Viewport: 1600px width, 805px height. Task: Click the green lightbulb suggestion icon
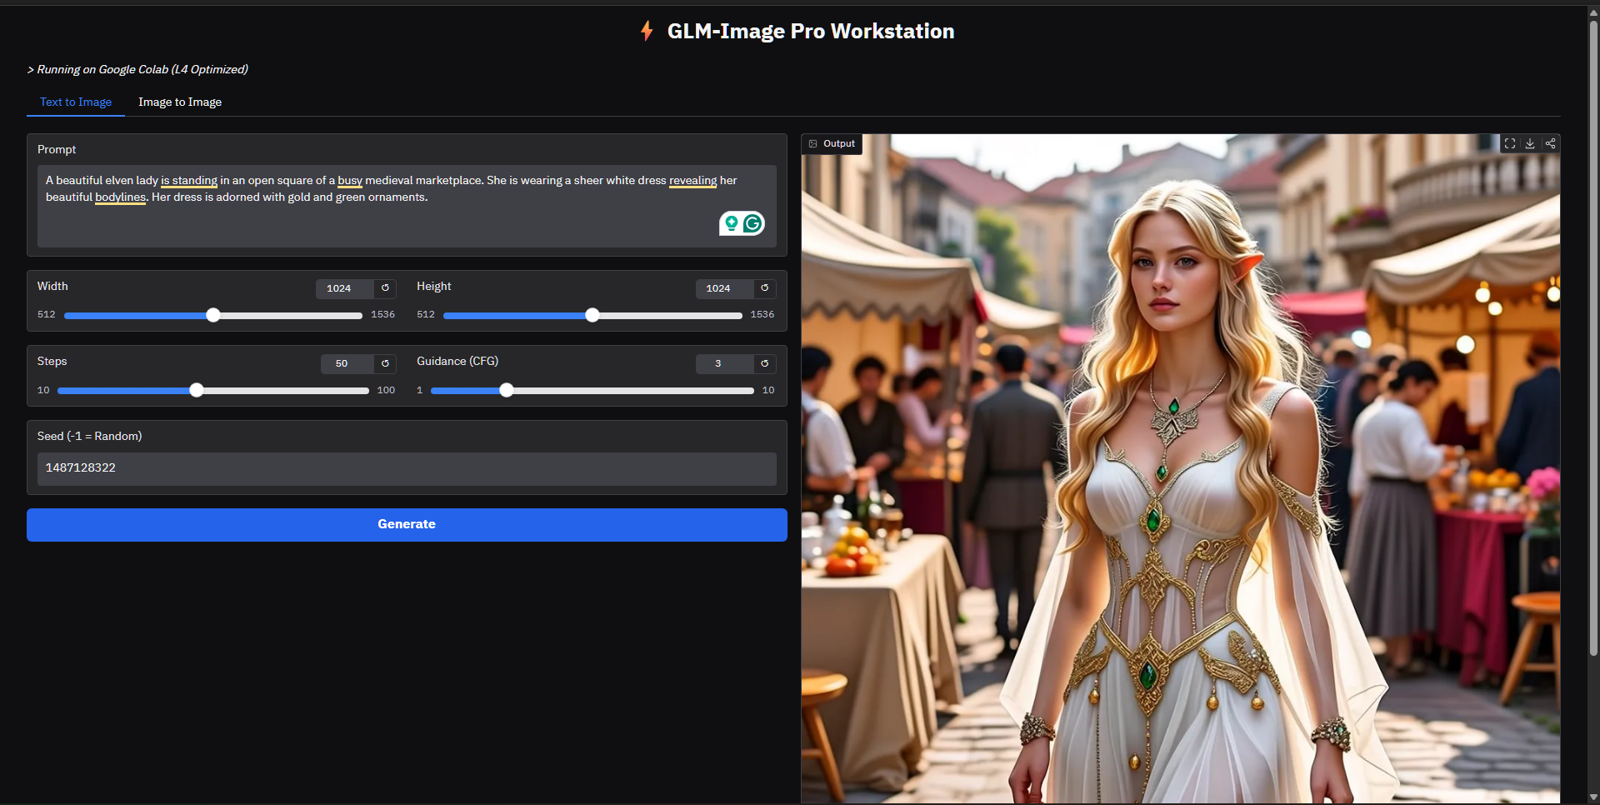pos(732,223)
